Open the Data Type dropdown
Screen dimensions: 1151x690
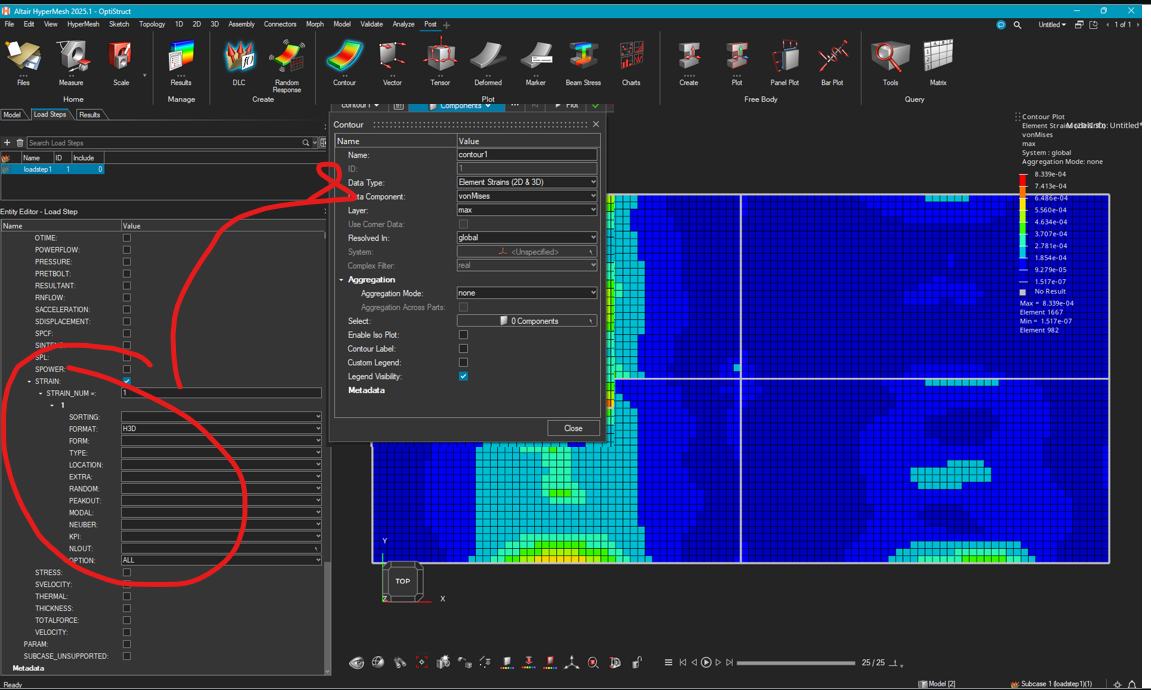(526, 182)
